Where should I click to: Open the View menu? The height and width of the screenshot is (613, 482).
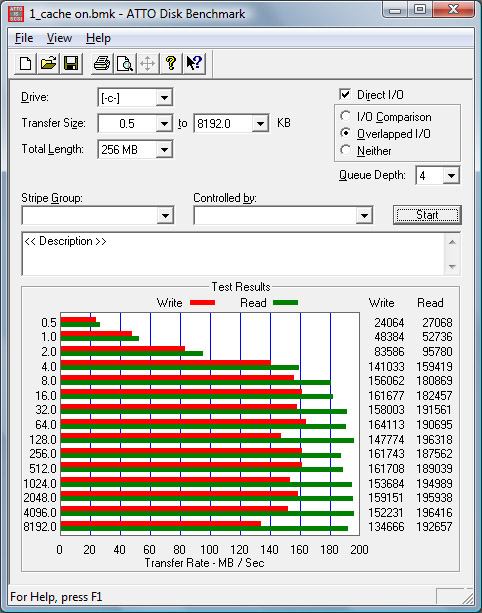[x=59, y=38]
